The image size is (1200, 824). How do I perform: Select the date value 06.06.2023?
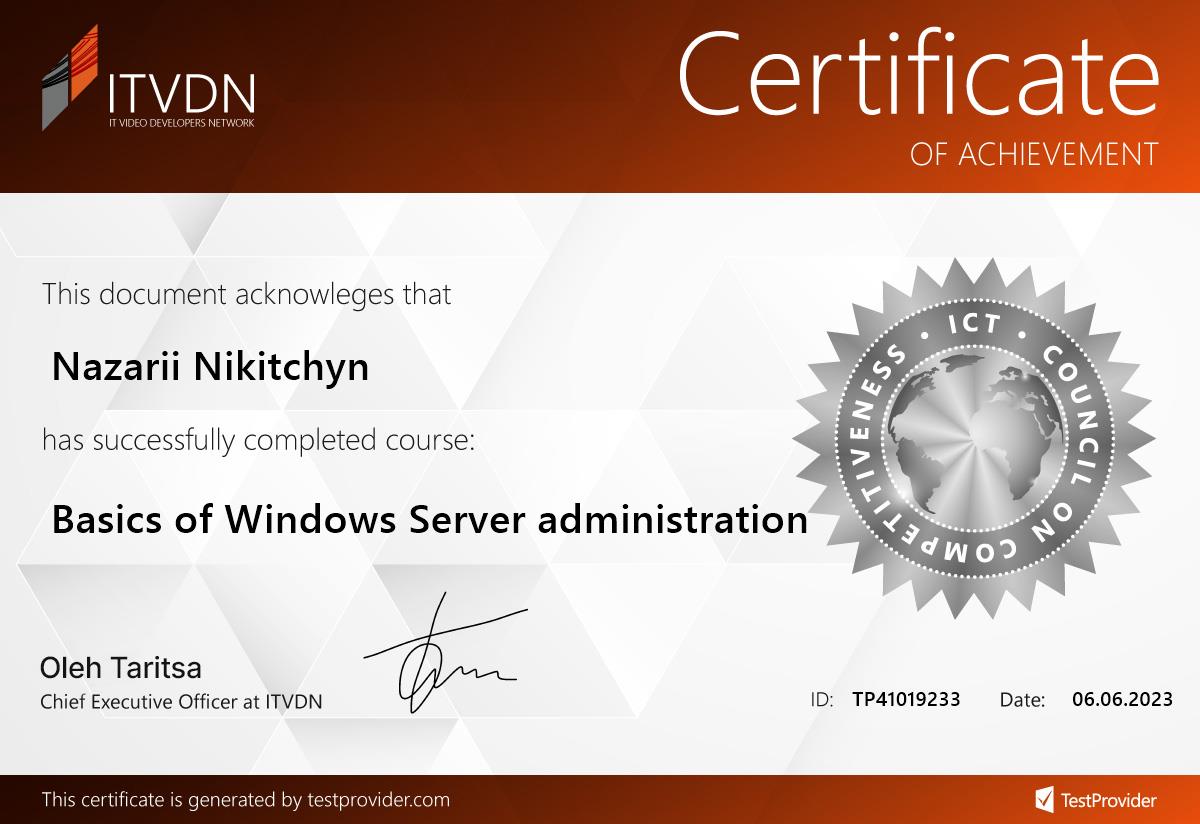pos(1122,700)
